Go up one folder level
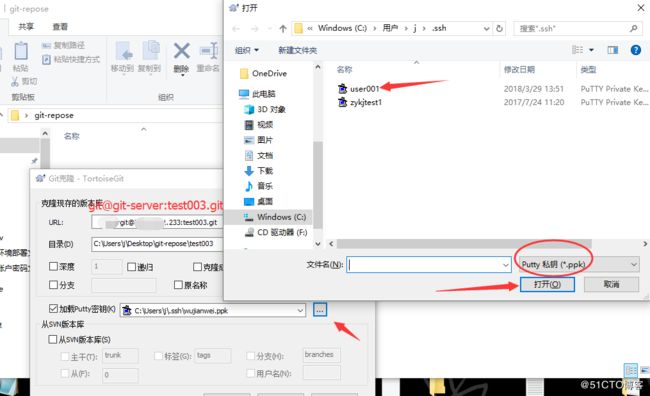Image resolution: width=650 pixels, height=396 pixels. tap(283, 29)
